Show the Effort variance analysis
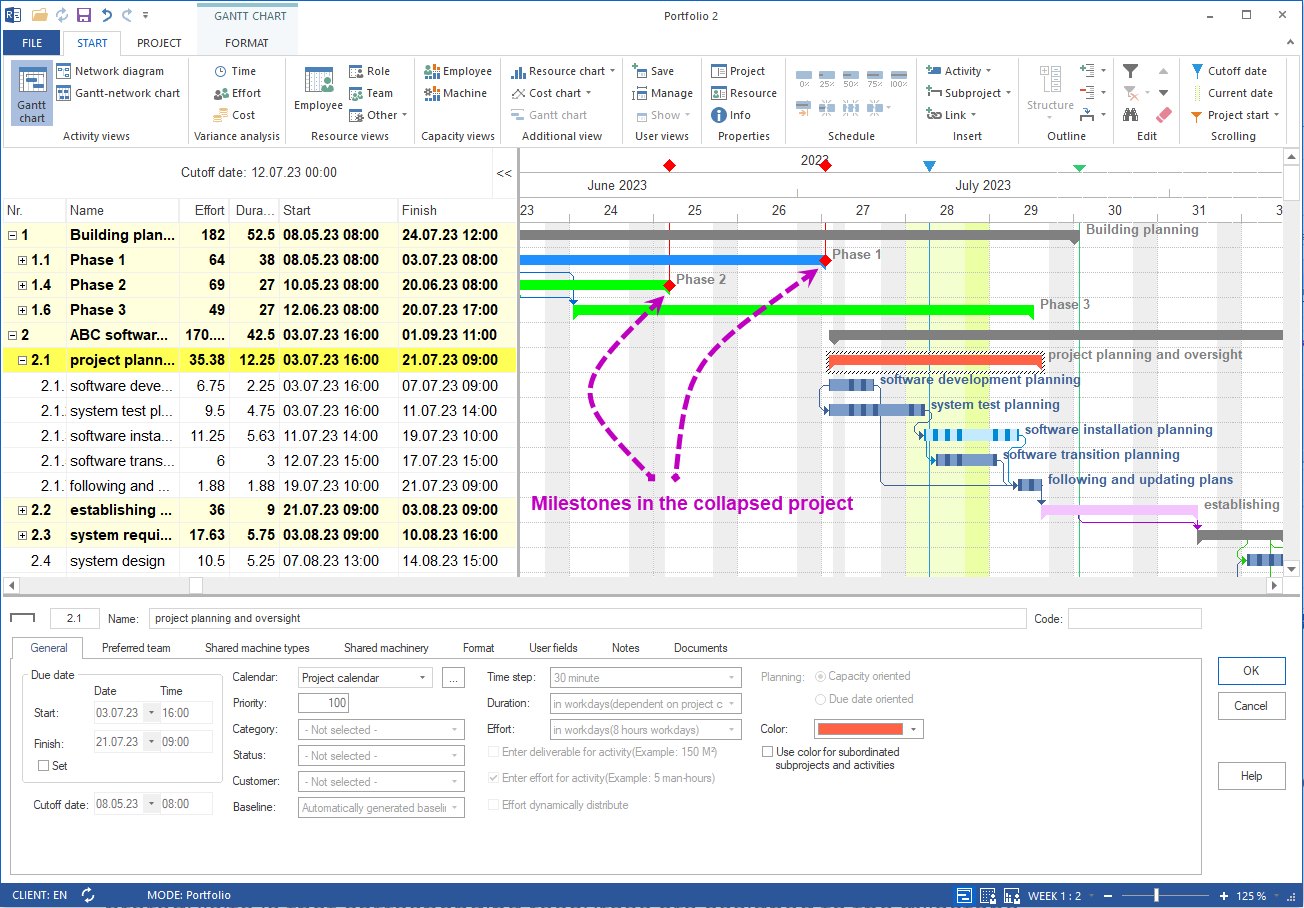 237,93
